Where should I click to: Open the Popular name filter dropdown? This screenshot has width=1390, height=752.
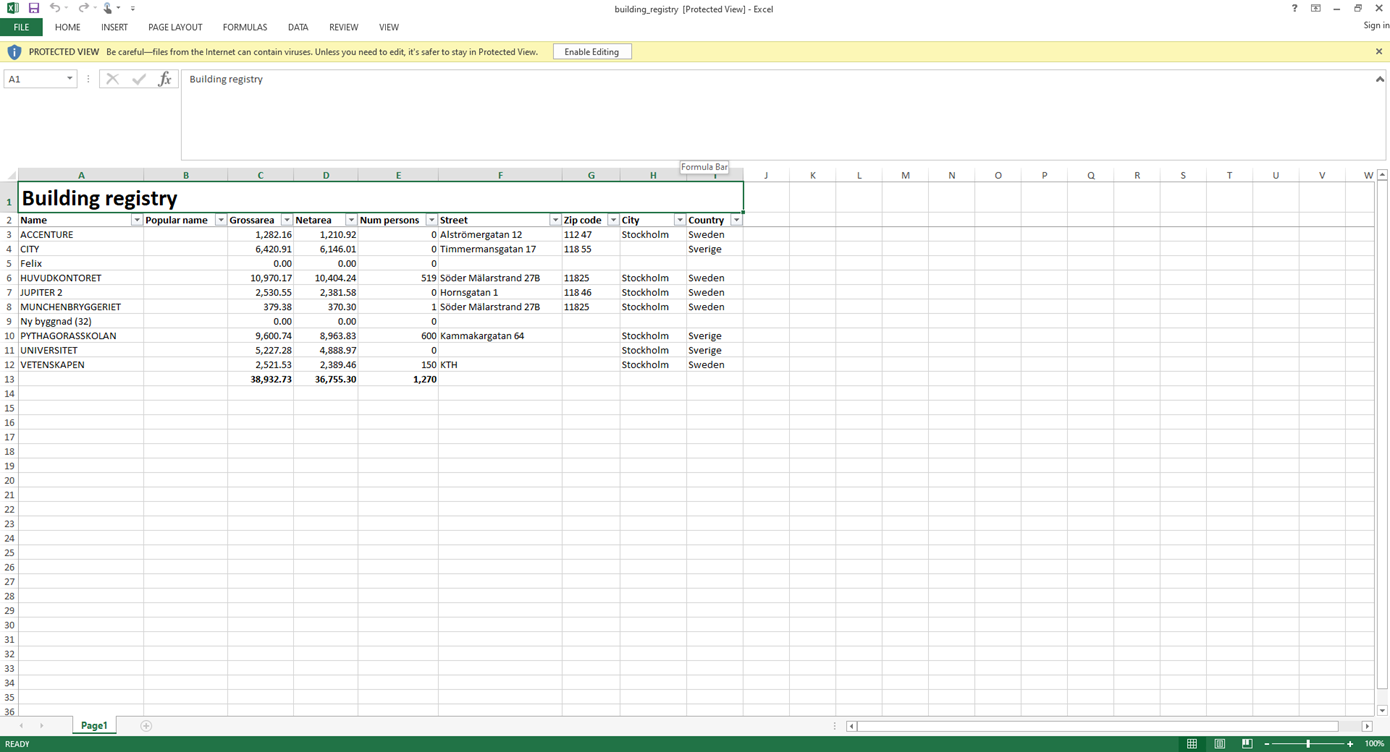point(221,220)
